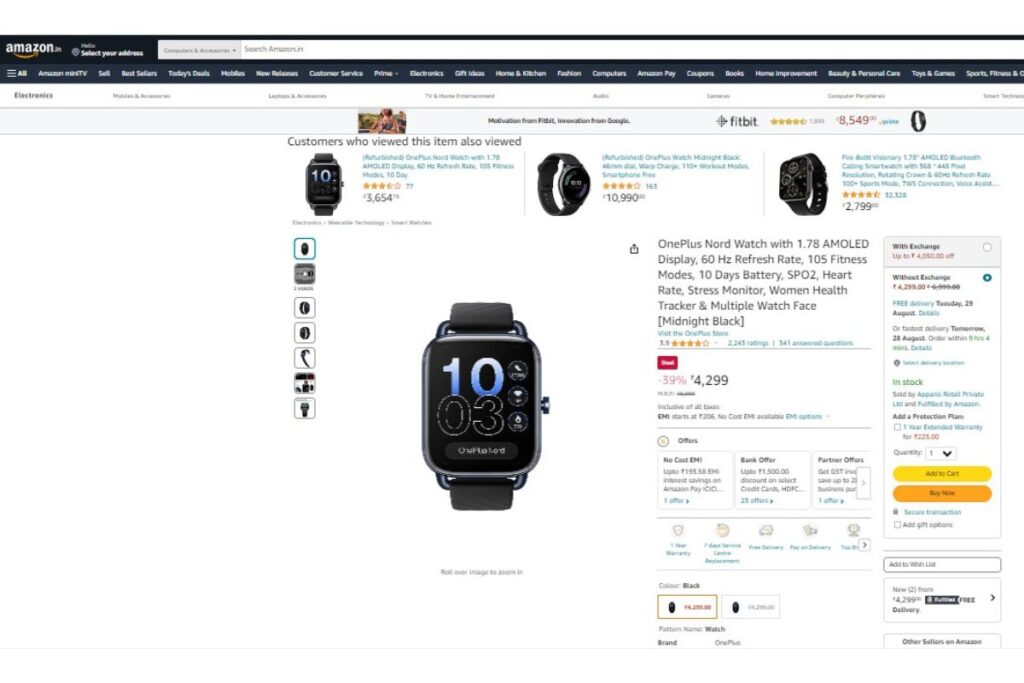This screenshot has height=683, width=1024.
Task: Open the Quantity dropdown
Action: pos(941,453)
